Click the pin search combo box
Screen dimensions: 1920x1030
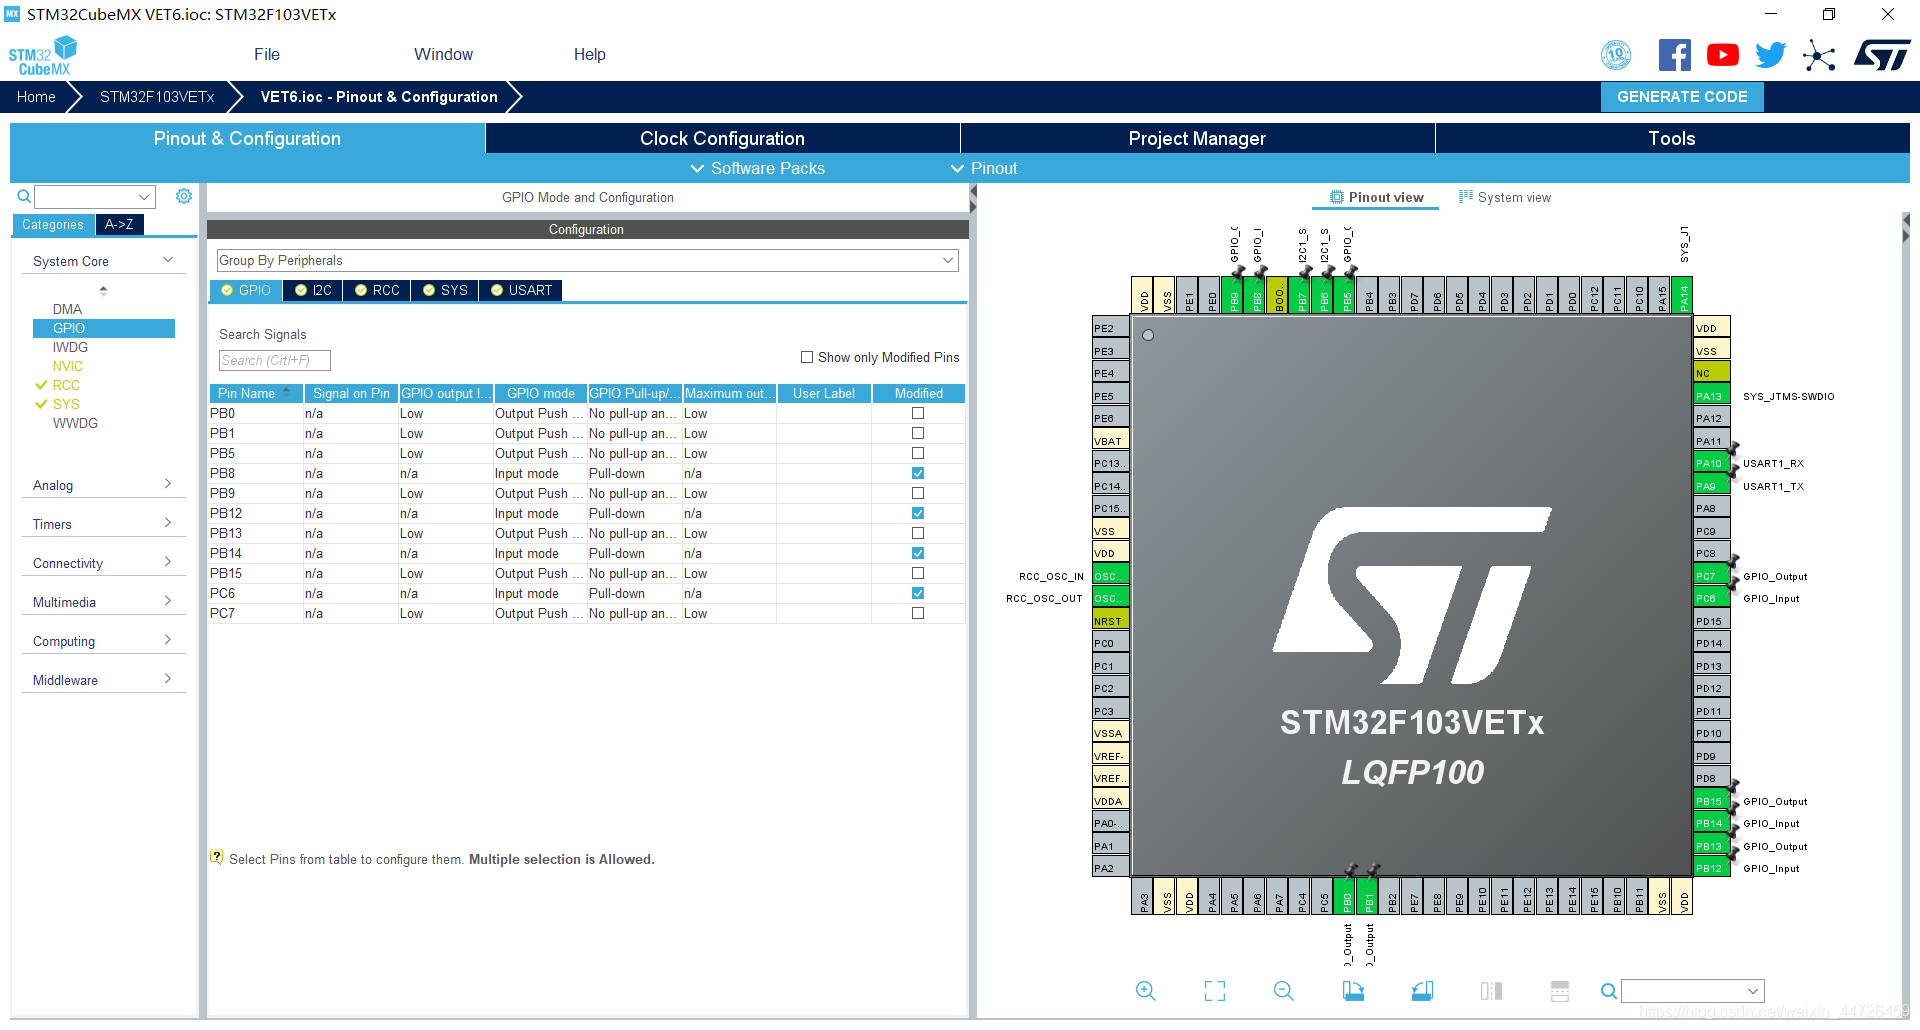pos(1692,991)
